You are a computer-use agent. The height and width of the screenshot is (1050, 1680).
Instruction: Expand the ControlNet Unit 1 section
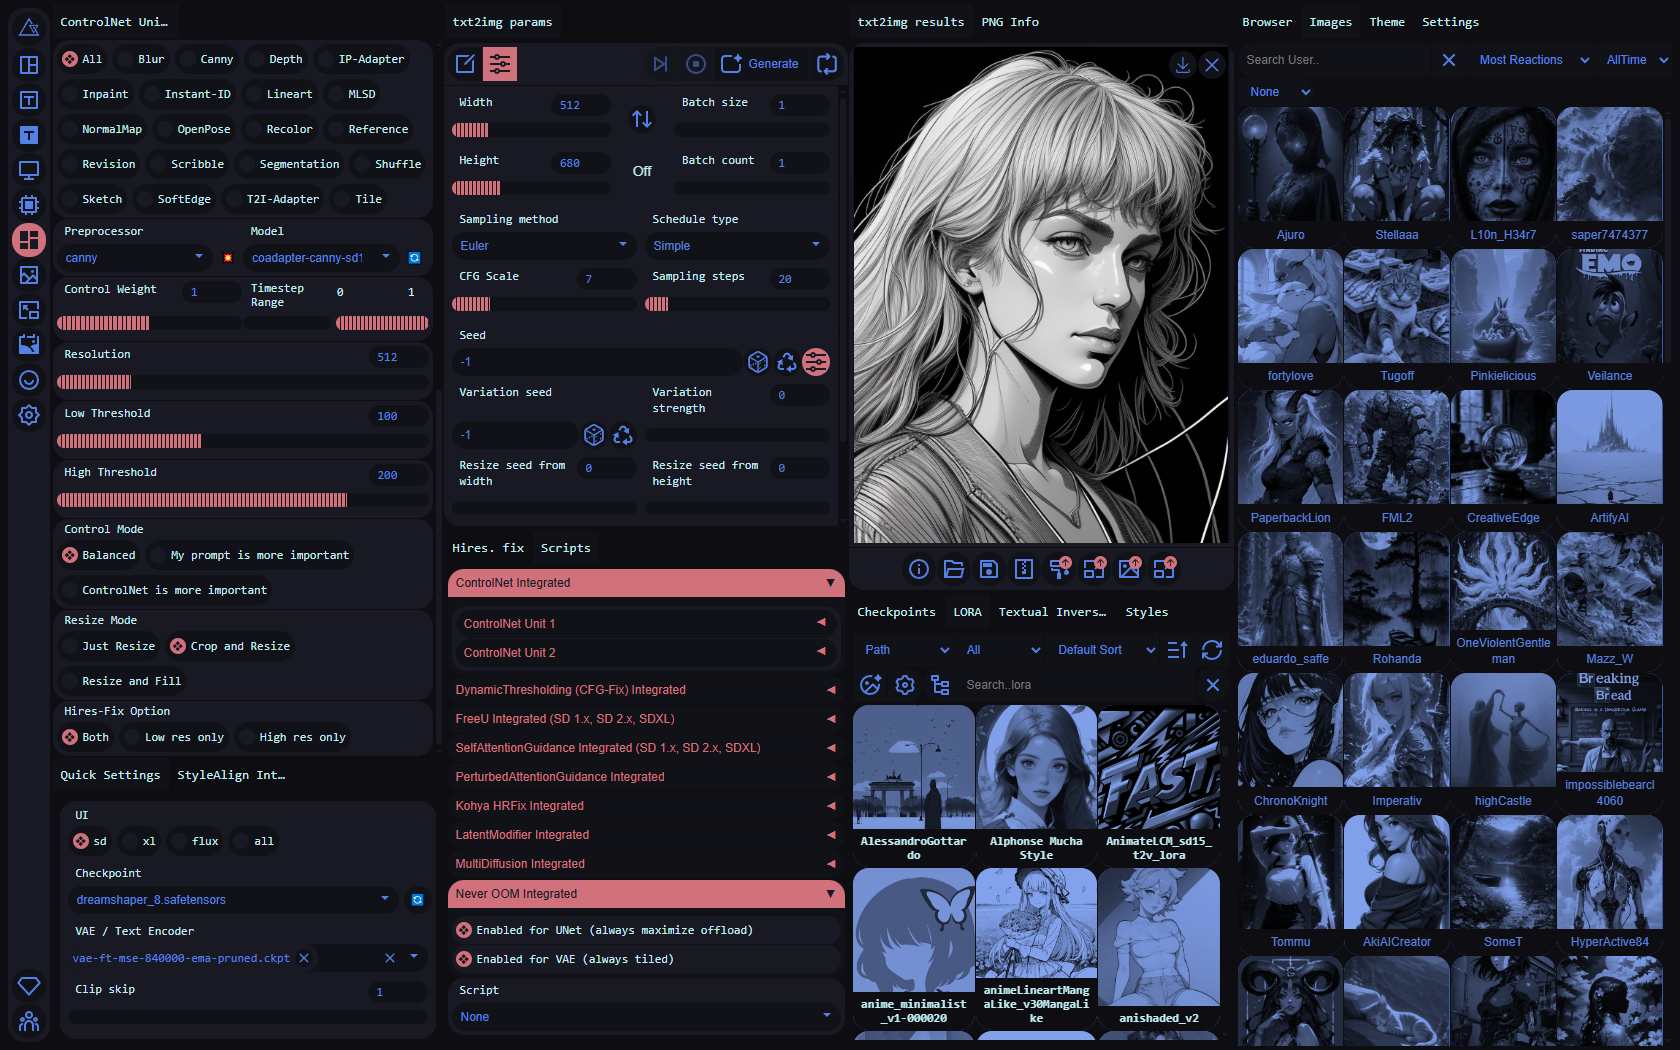645,623
